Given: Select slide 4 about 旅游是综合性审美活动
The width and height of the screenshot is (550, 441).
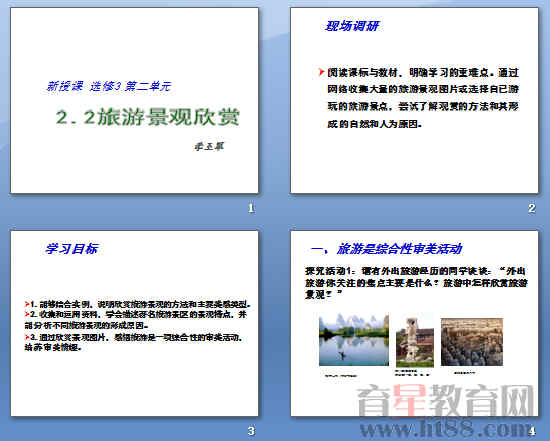Looking at the screenshot, I should coord(415,323).
